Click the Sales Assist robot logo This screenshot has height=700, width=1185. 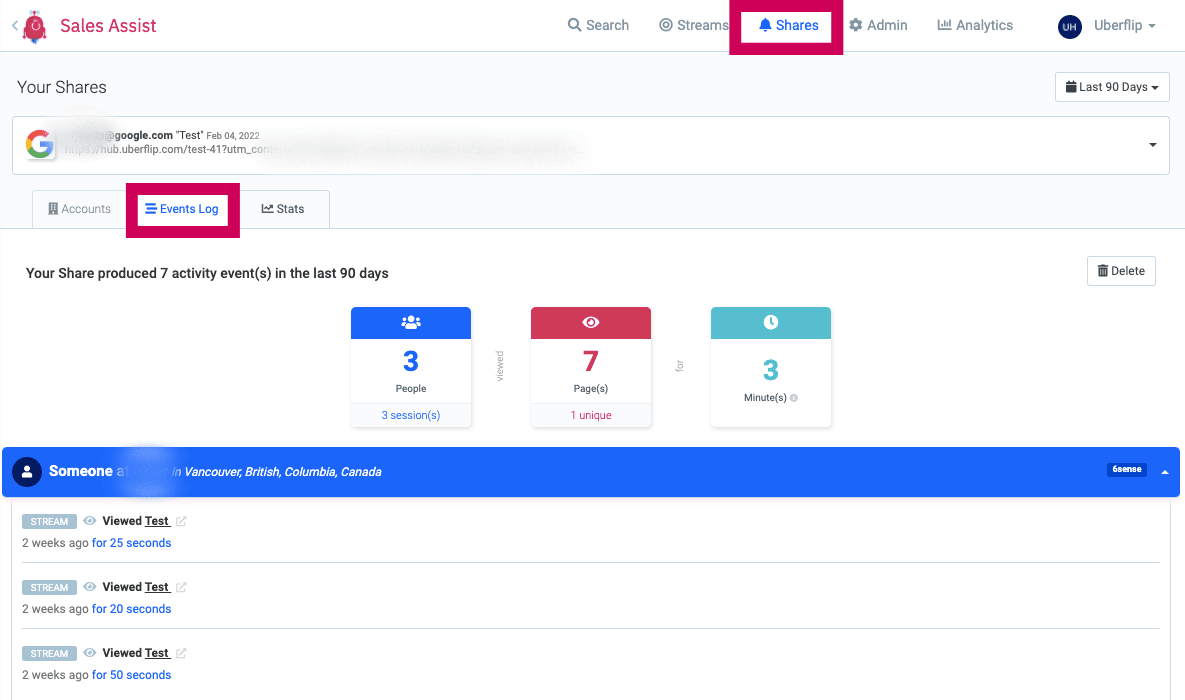point(34,26)
